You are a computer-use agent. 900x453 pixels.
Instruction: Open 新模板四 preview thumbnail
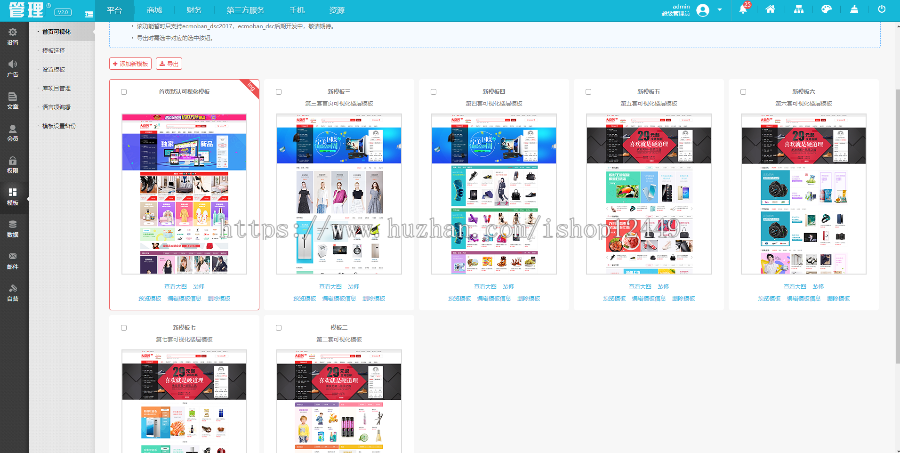click(494, 194)
